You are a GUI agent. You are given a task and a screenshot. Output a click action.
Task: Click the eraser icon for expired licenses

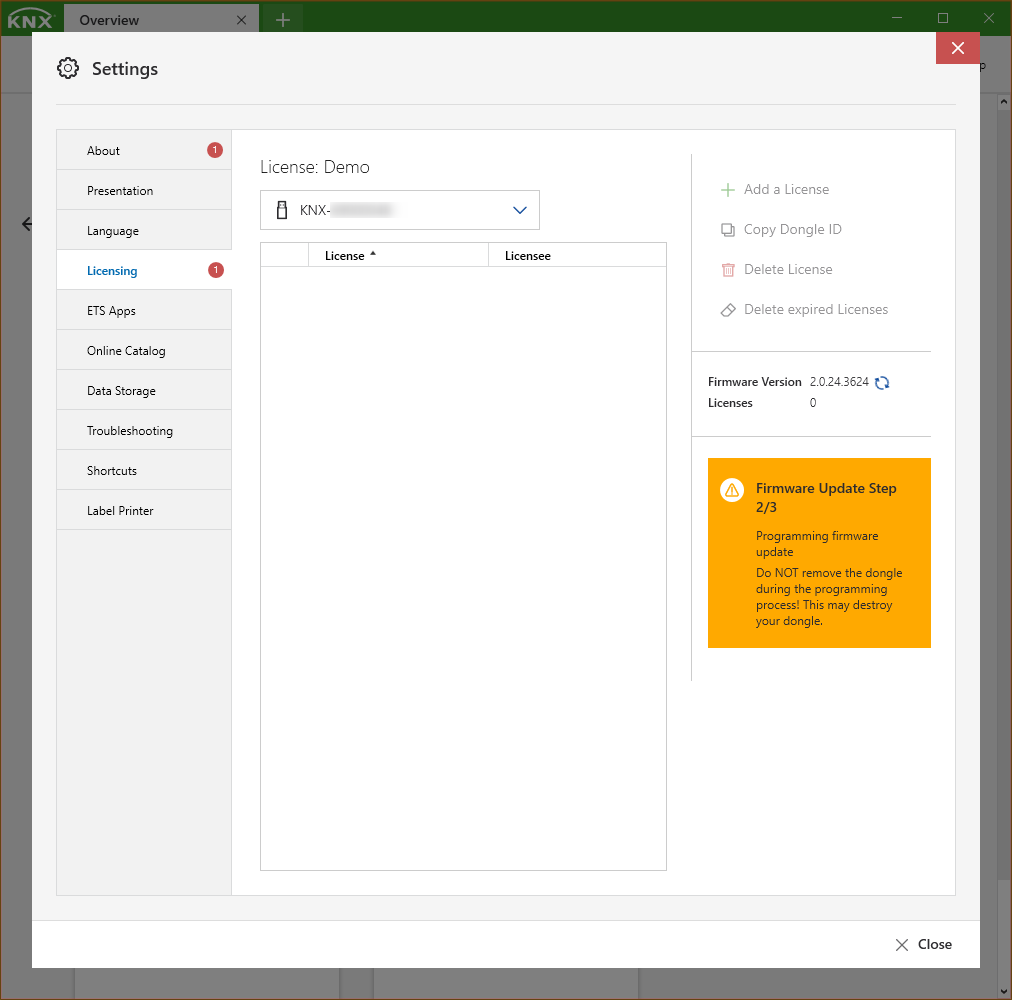[x=728, y=310]
